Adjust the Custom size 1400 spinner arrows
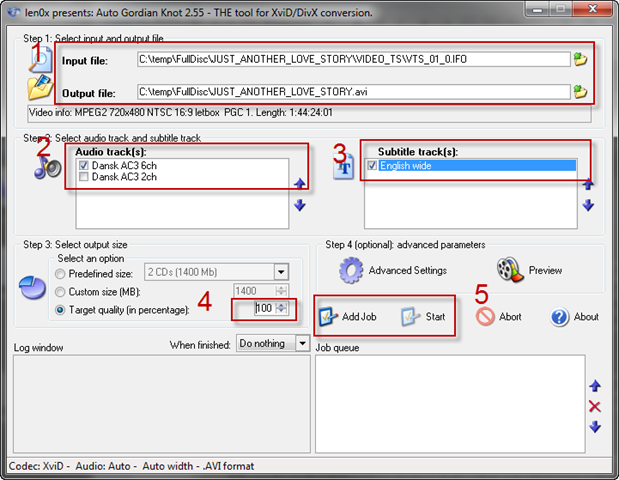The image size is (619, 480). click(281, 291)
